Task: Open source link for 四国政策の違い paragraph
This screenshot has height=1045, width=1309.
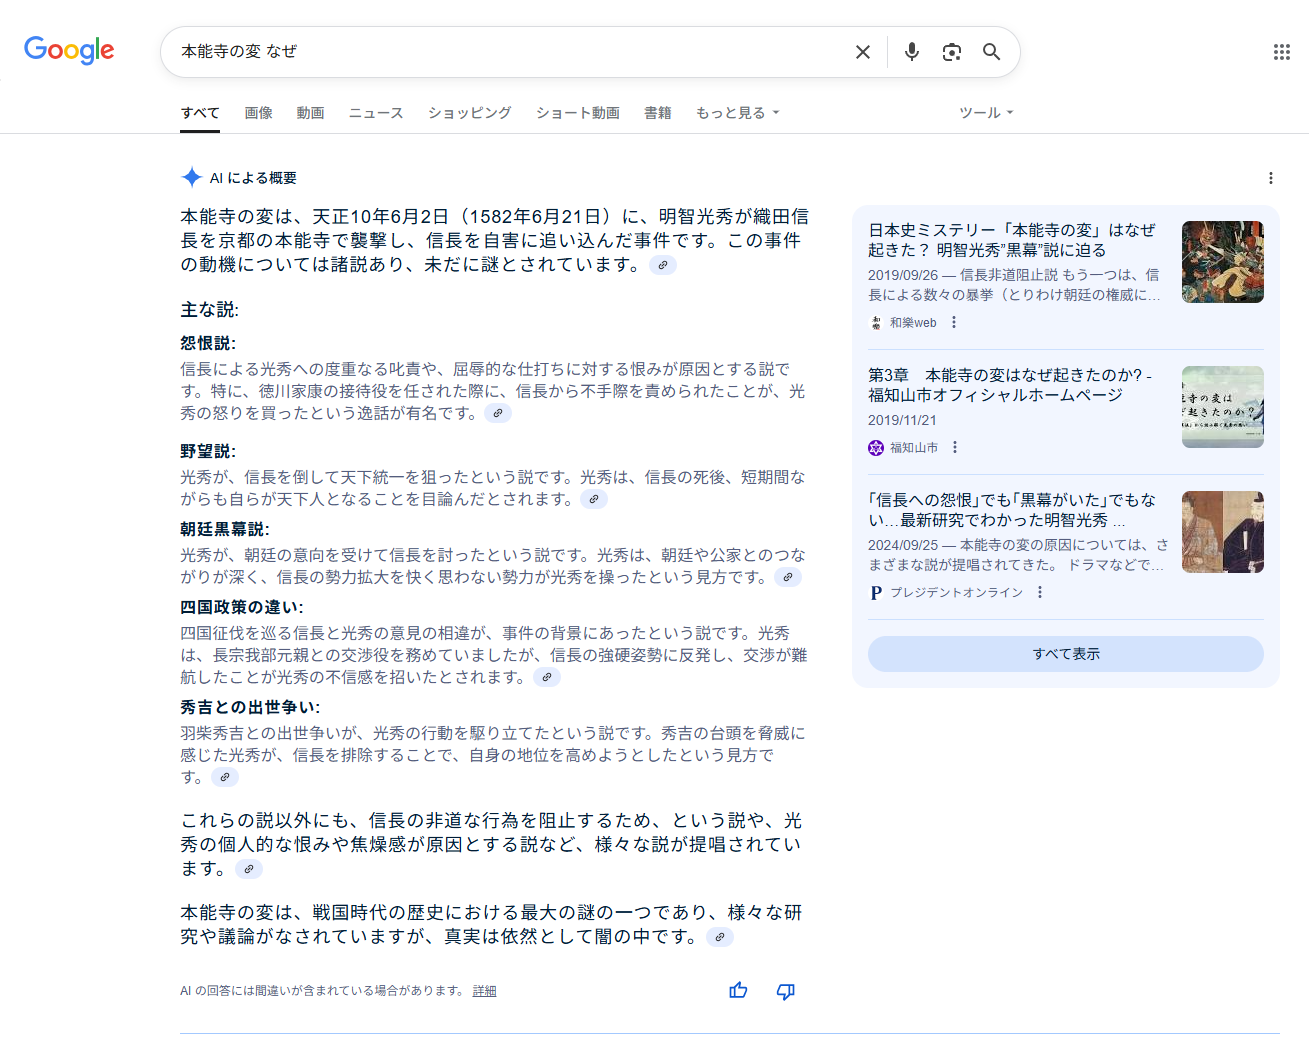Action: [x=546, y=677]
